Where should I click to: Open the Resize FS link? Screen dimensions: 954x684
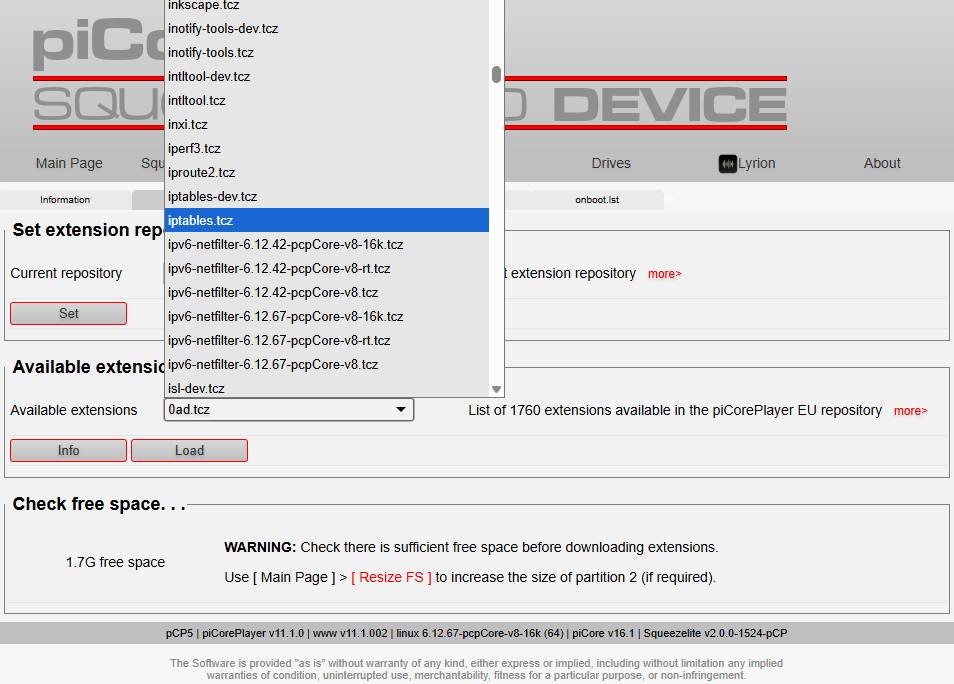coord(391,577)
